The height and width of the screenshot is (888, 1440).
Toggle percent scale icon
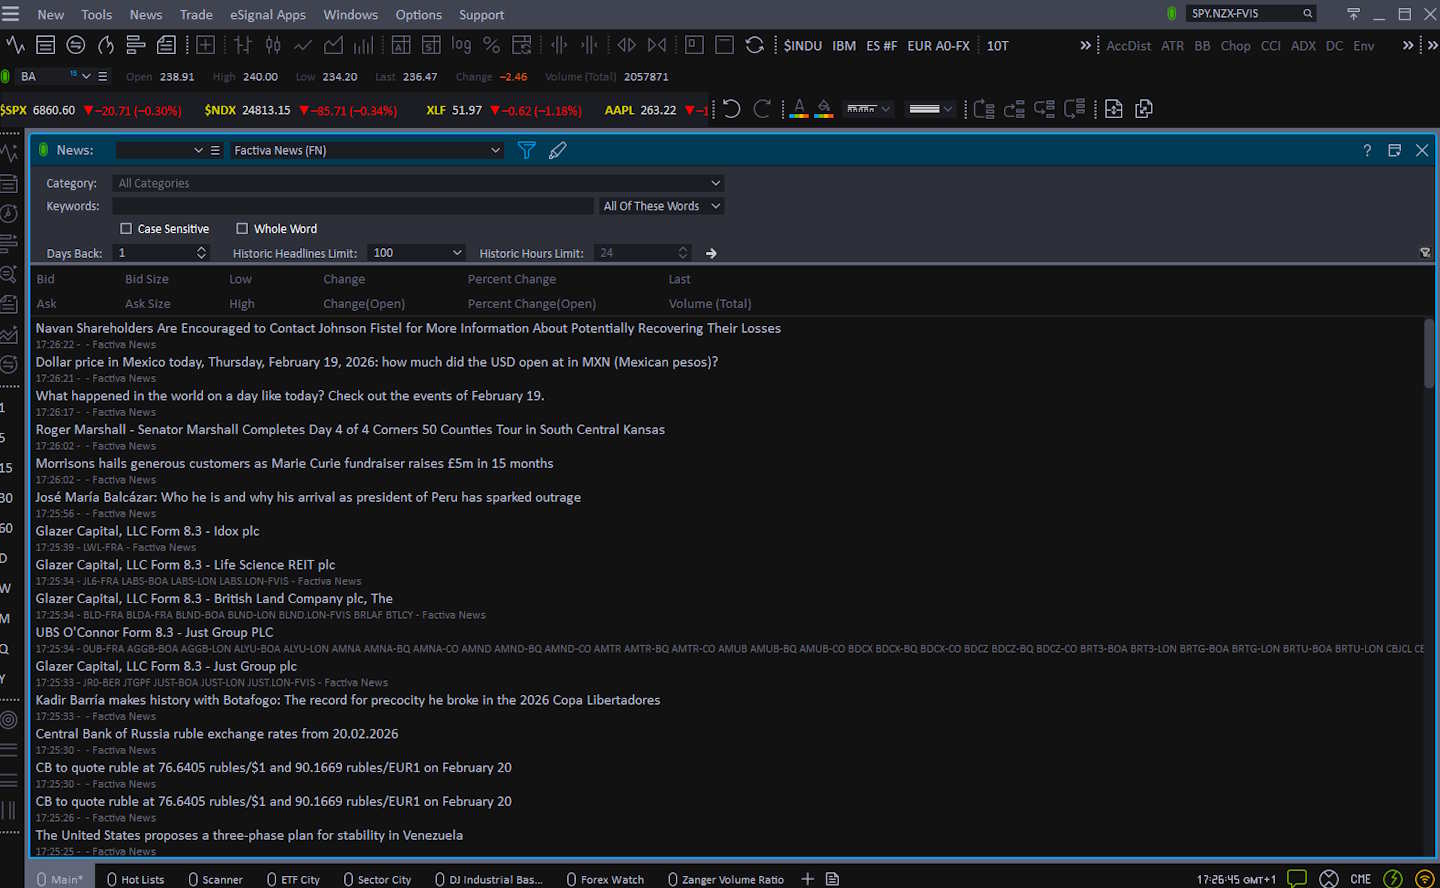tap(491, 45)
